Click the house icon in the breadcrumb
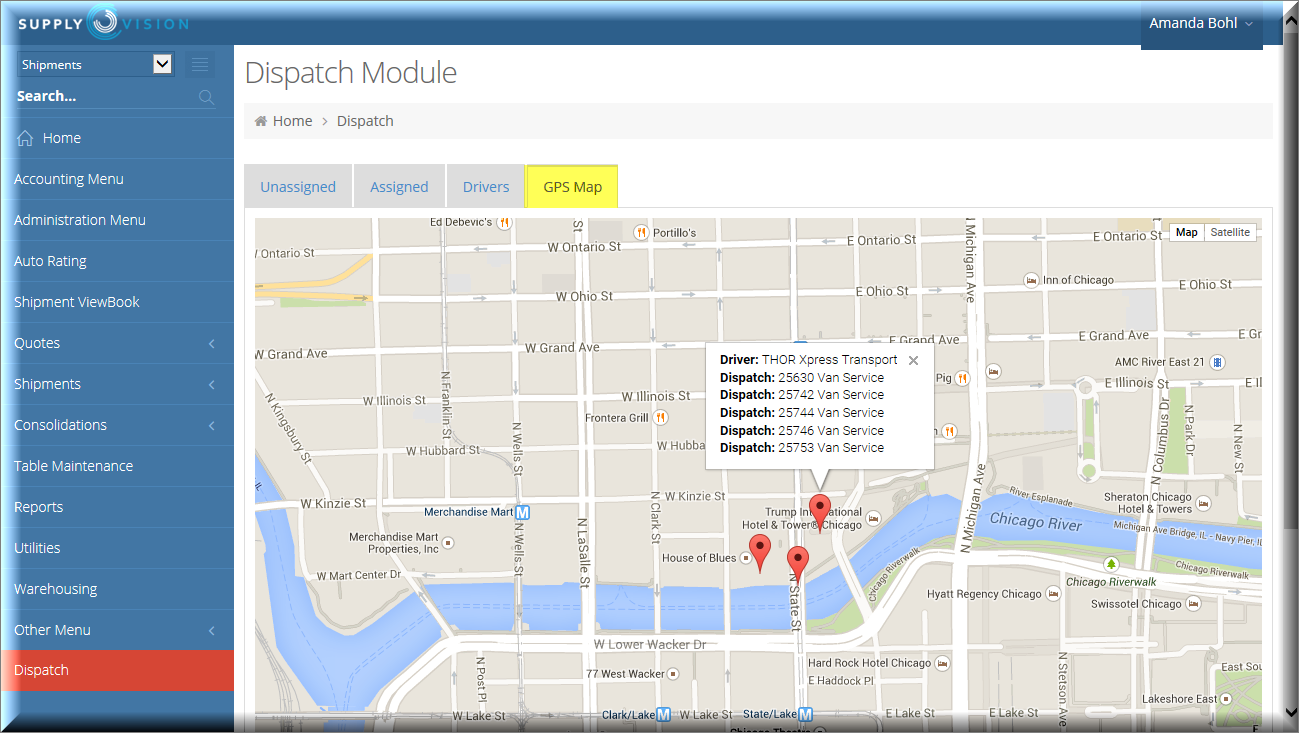The width and height of the screenshot is (1299, 733). 261,121
